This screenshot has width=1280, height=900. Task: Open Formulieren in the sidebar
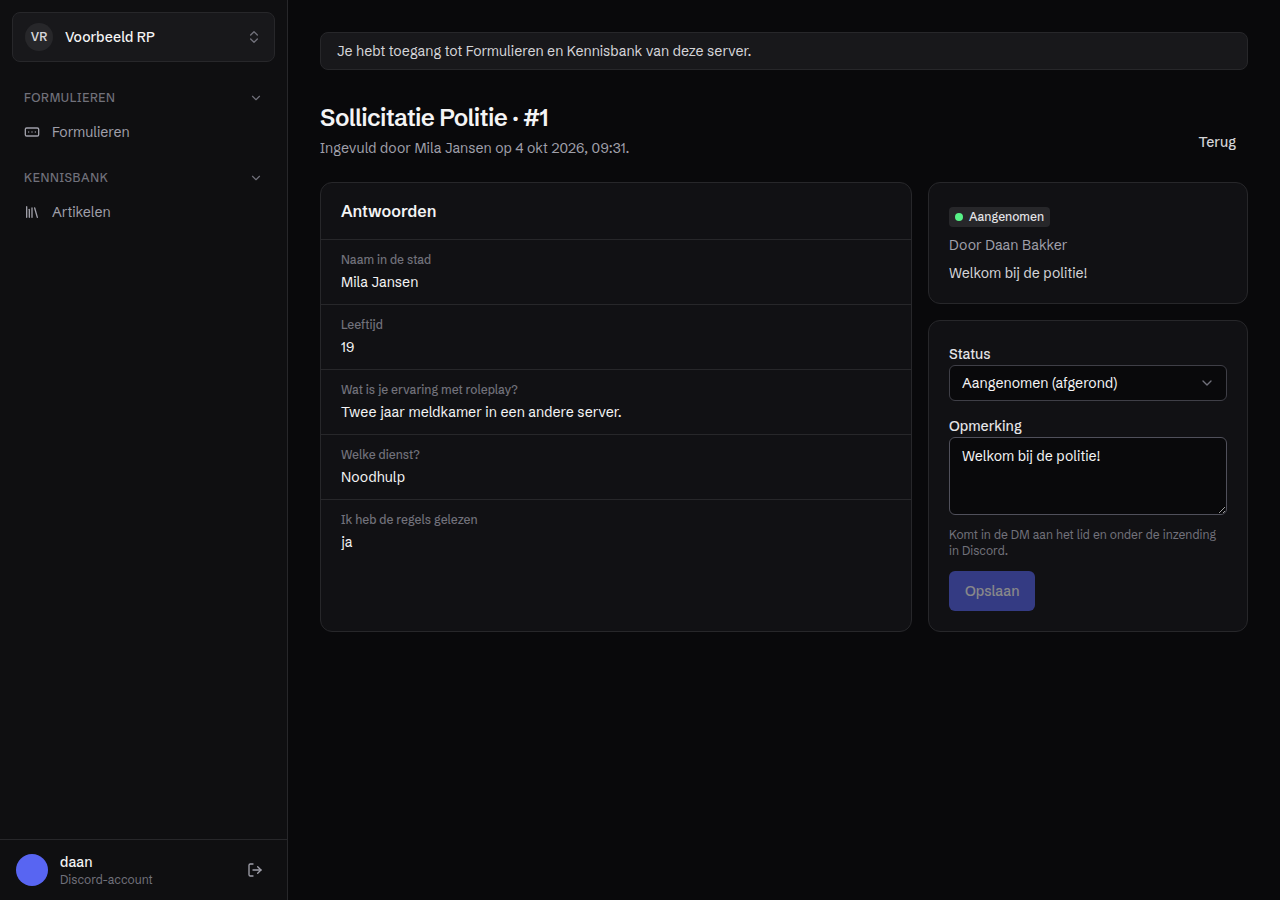point(143,132)
